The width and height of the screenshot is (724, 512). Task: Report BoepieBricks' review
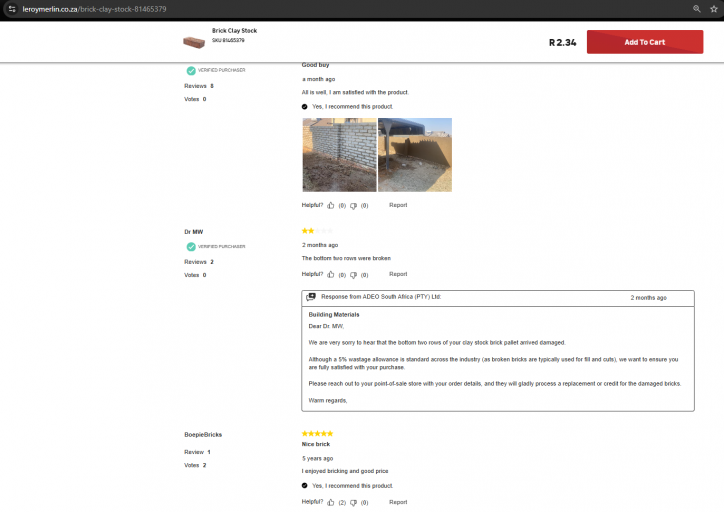click(398, 502)
